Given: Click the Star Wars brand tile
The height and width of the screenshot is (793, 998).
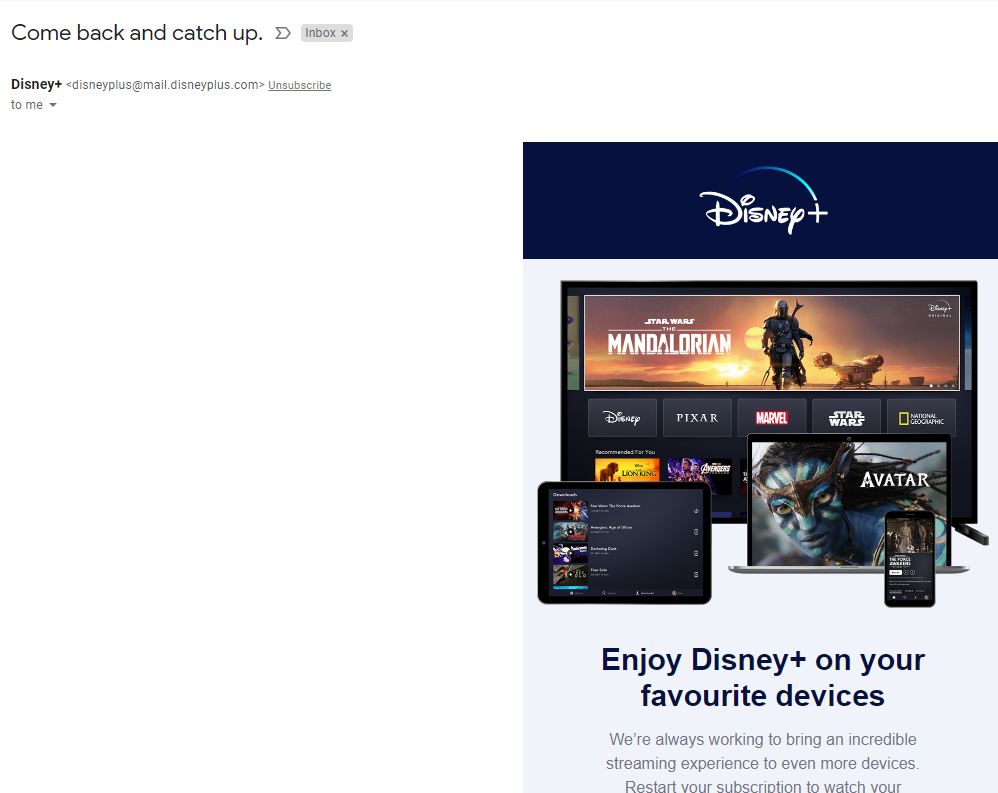Looking at the screenshot, I should click(847, 418).
